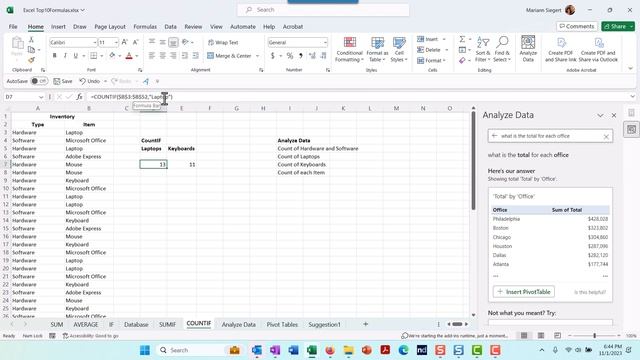Switch to Normal view in status bar
Image resolution: width=640 pixels, height=360 pixels.
point(524,336)
